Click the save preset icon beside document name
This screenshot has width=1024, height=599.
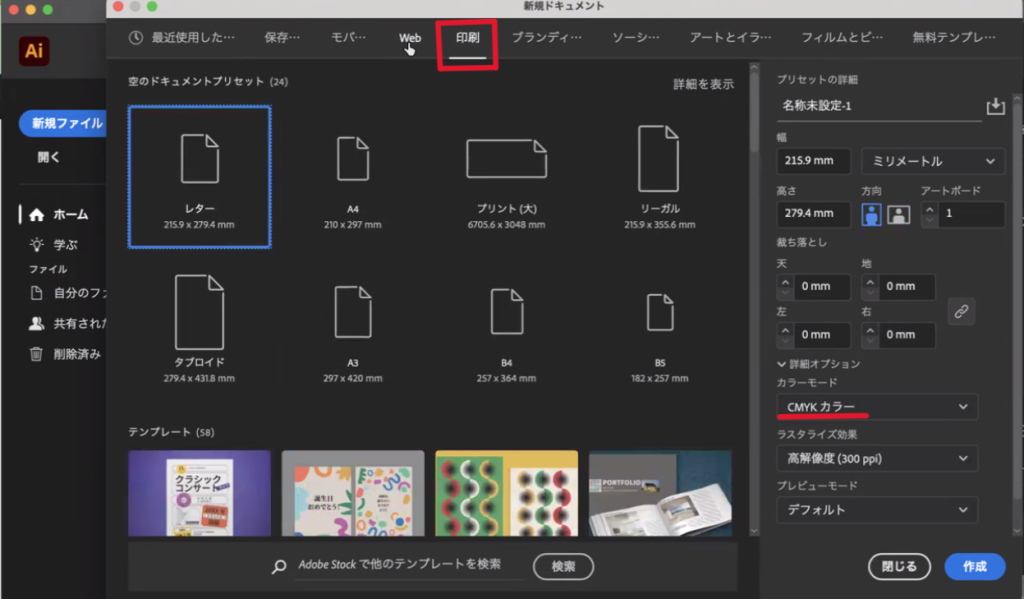[x=995, y=106]
